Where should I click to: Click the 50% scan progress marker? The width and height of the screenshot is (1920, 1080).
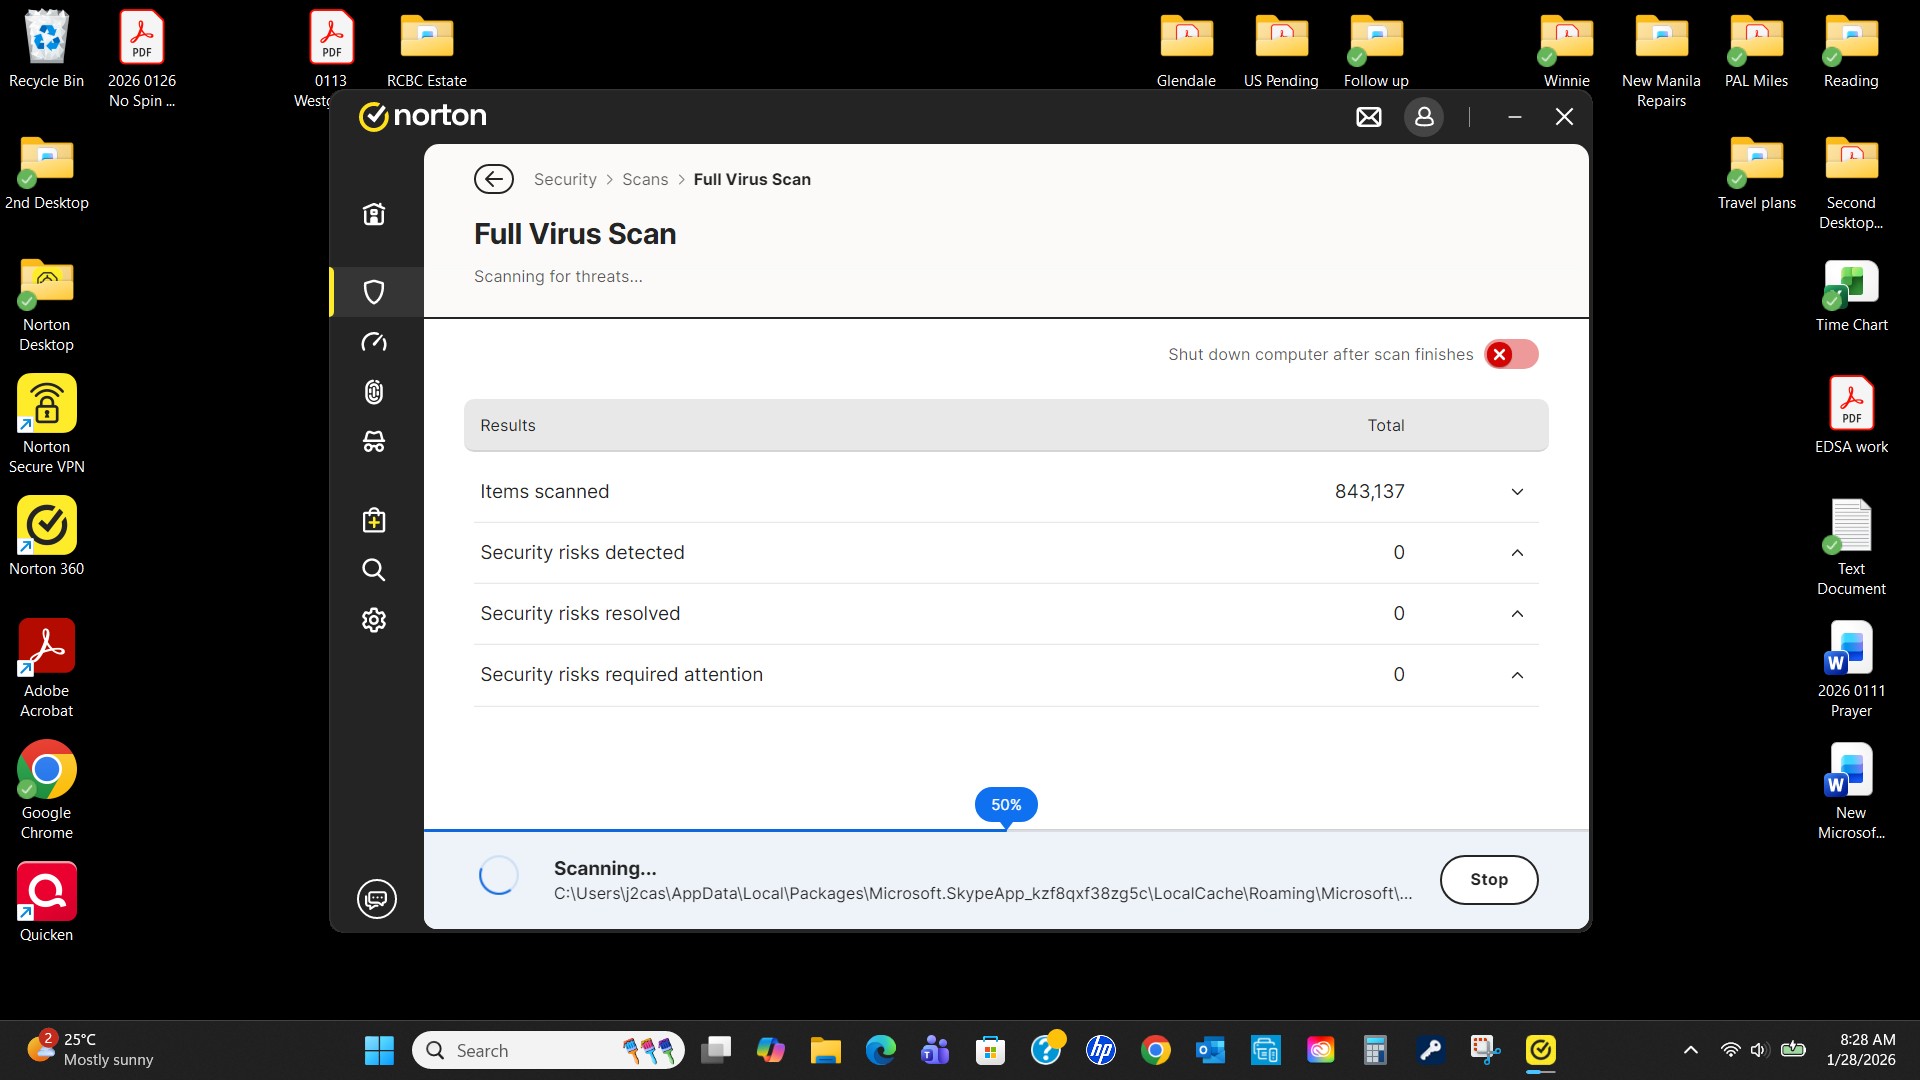pos(1006,805)
